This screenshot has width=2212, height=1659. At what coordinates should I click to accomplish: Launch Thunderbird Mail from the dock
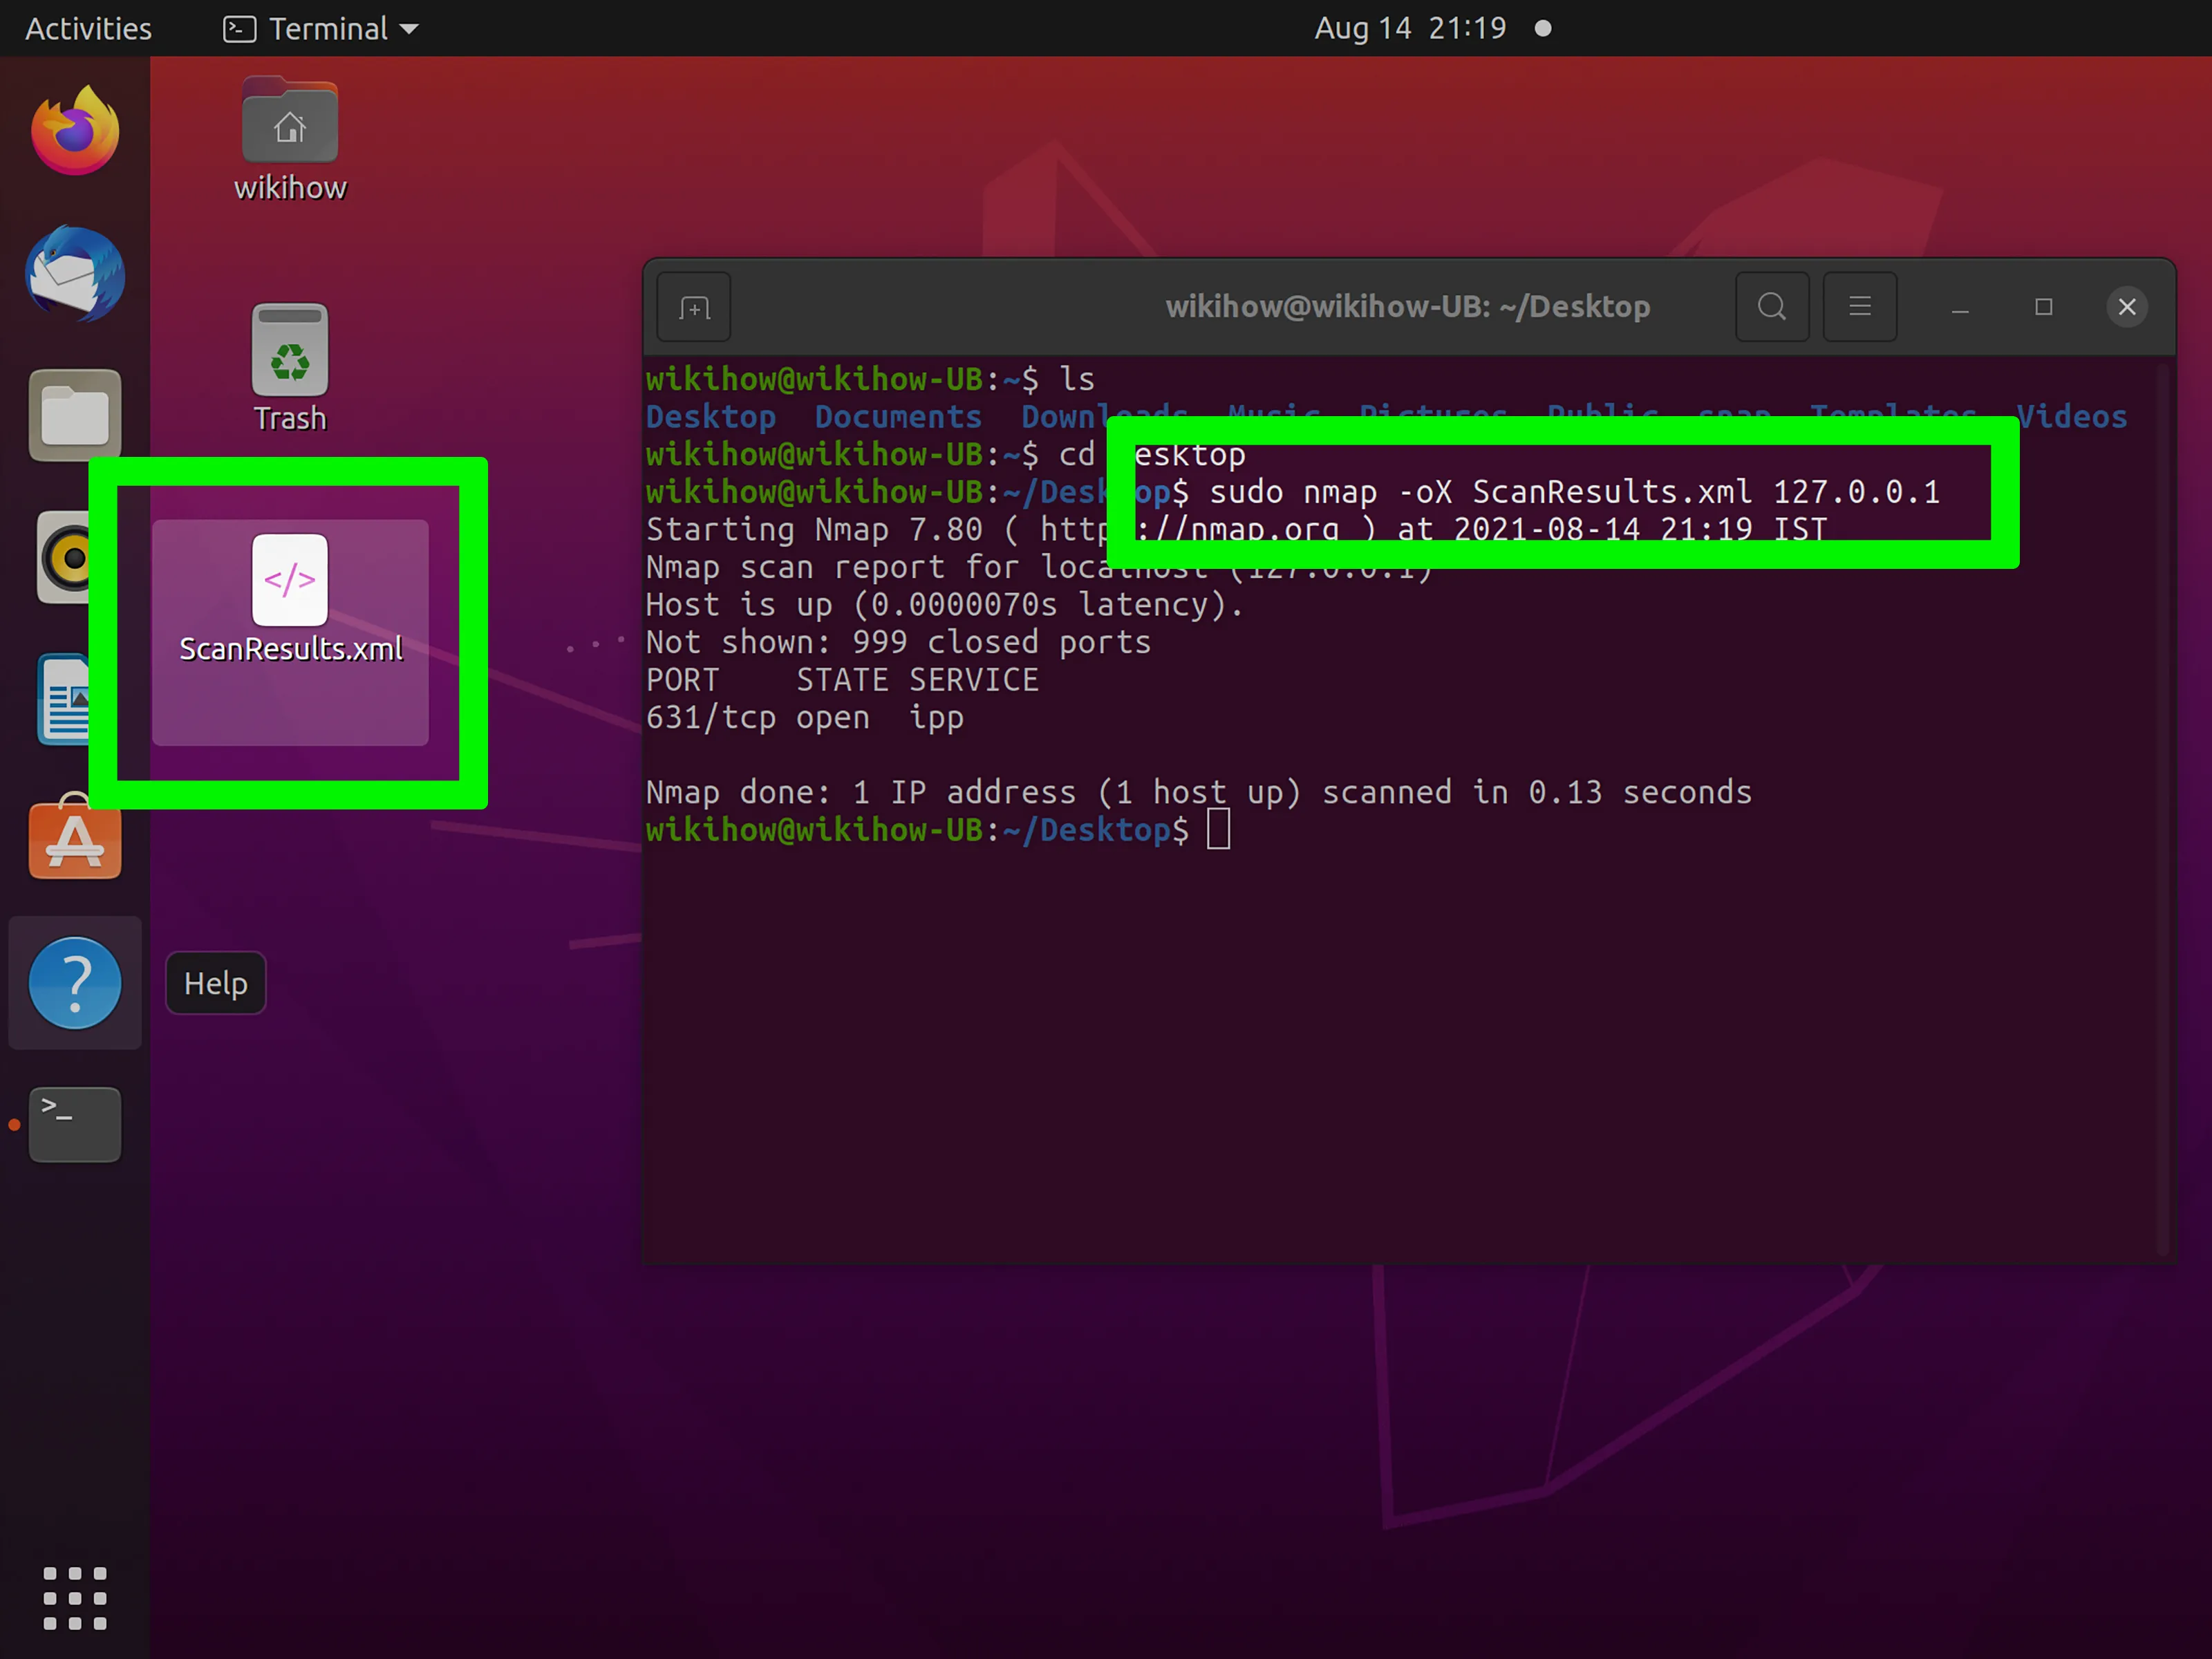coord(75,274)
